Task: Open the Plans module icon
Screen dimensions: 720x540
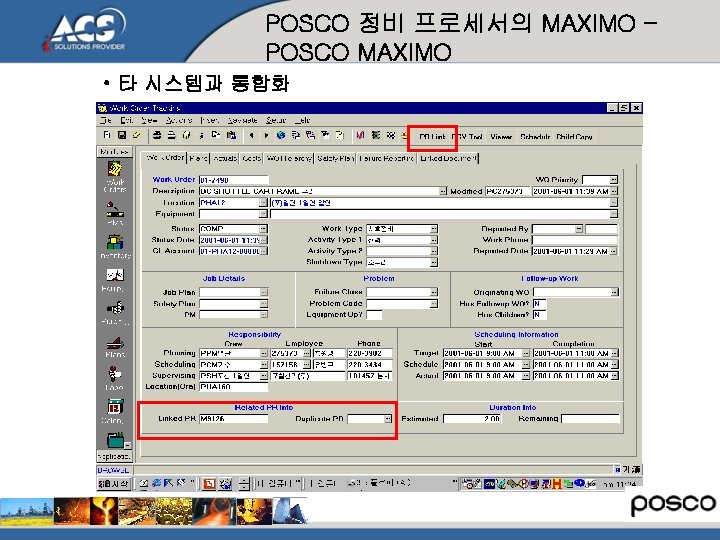Action: pyautogui.click(x=115, y=343)
